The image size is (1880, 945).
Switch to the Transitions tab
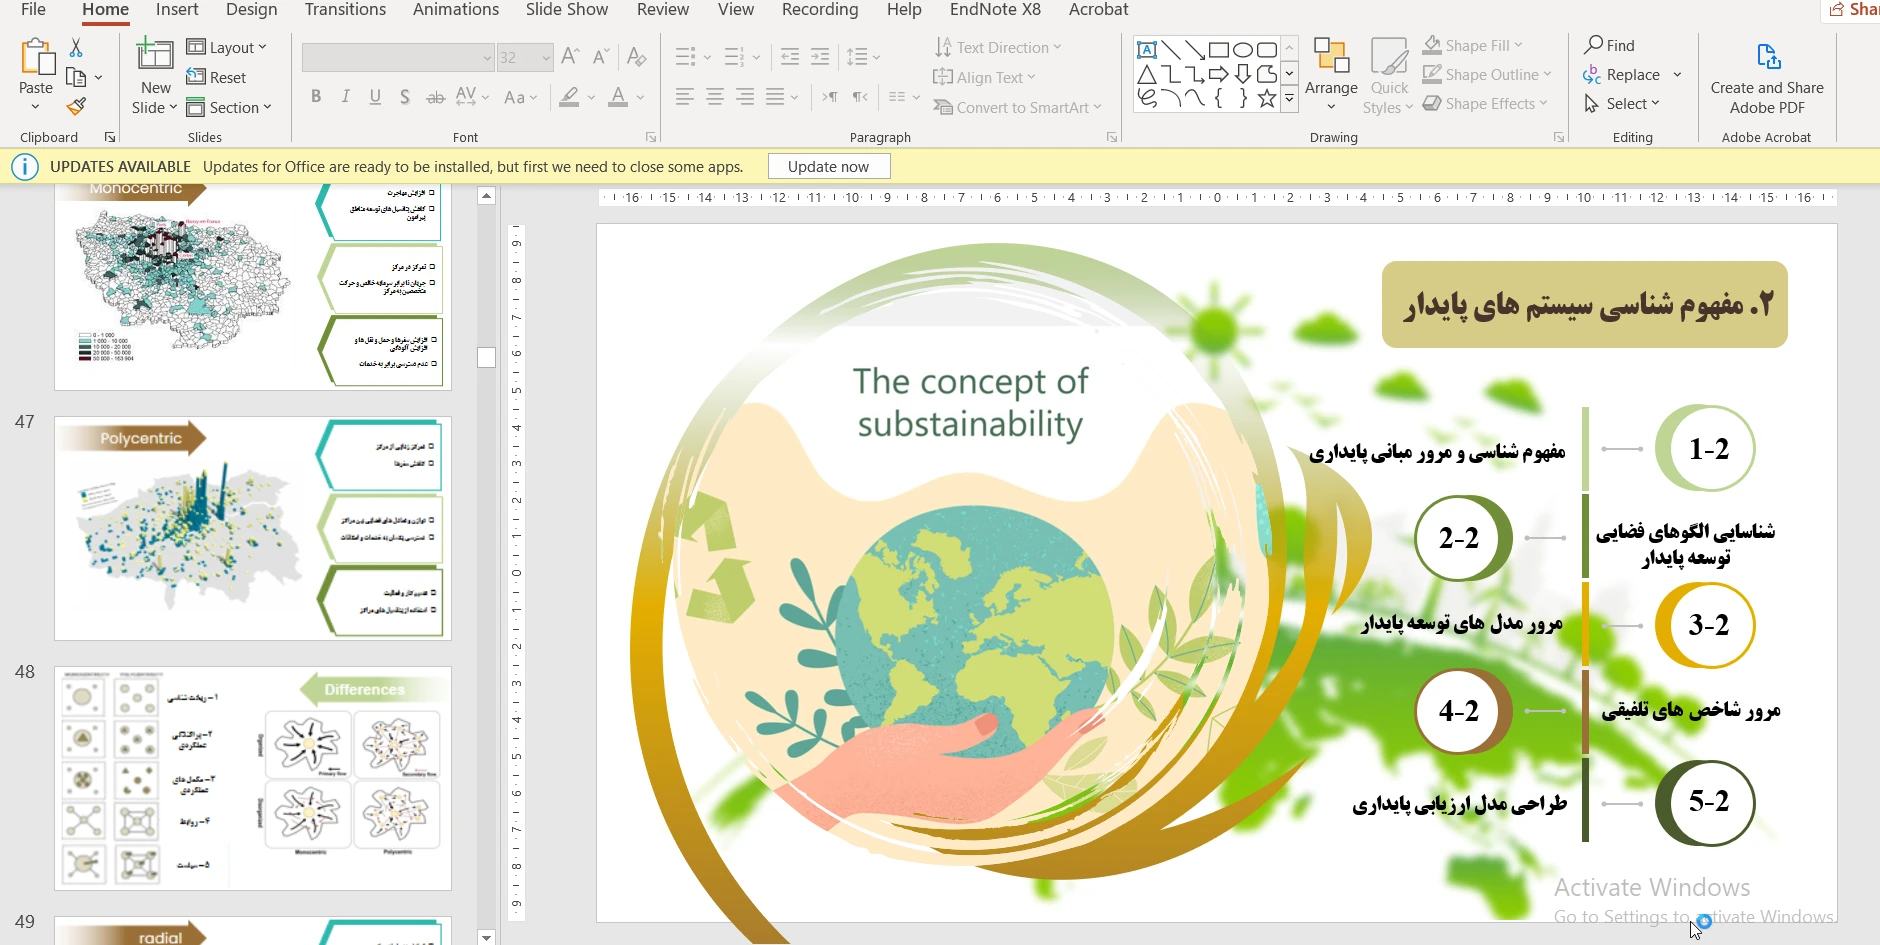coord(345,10)
